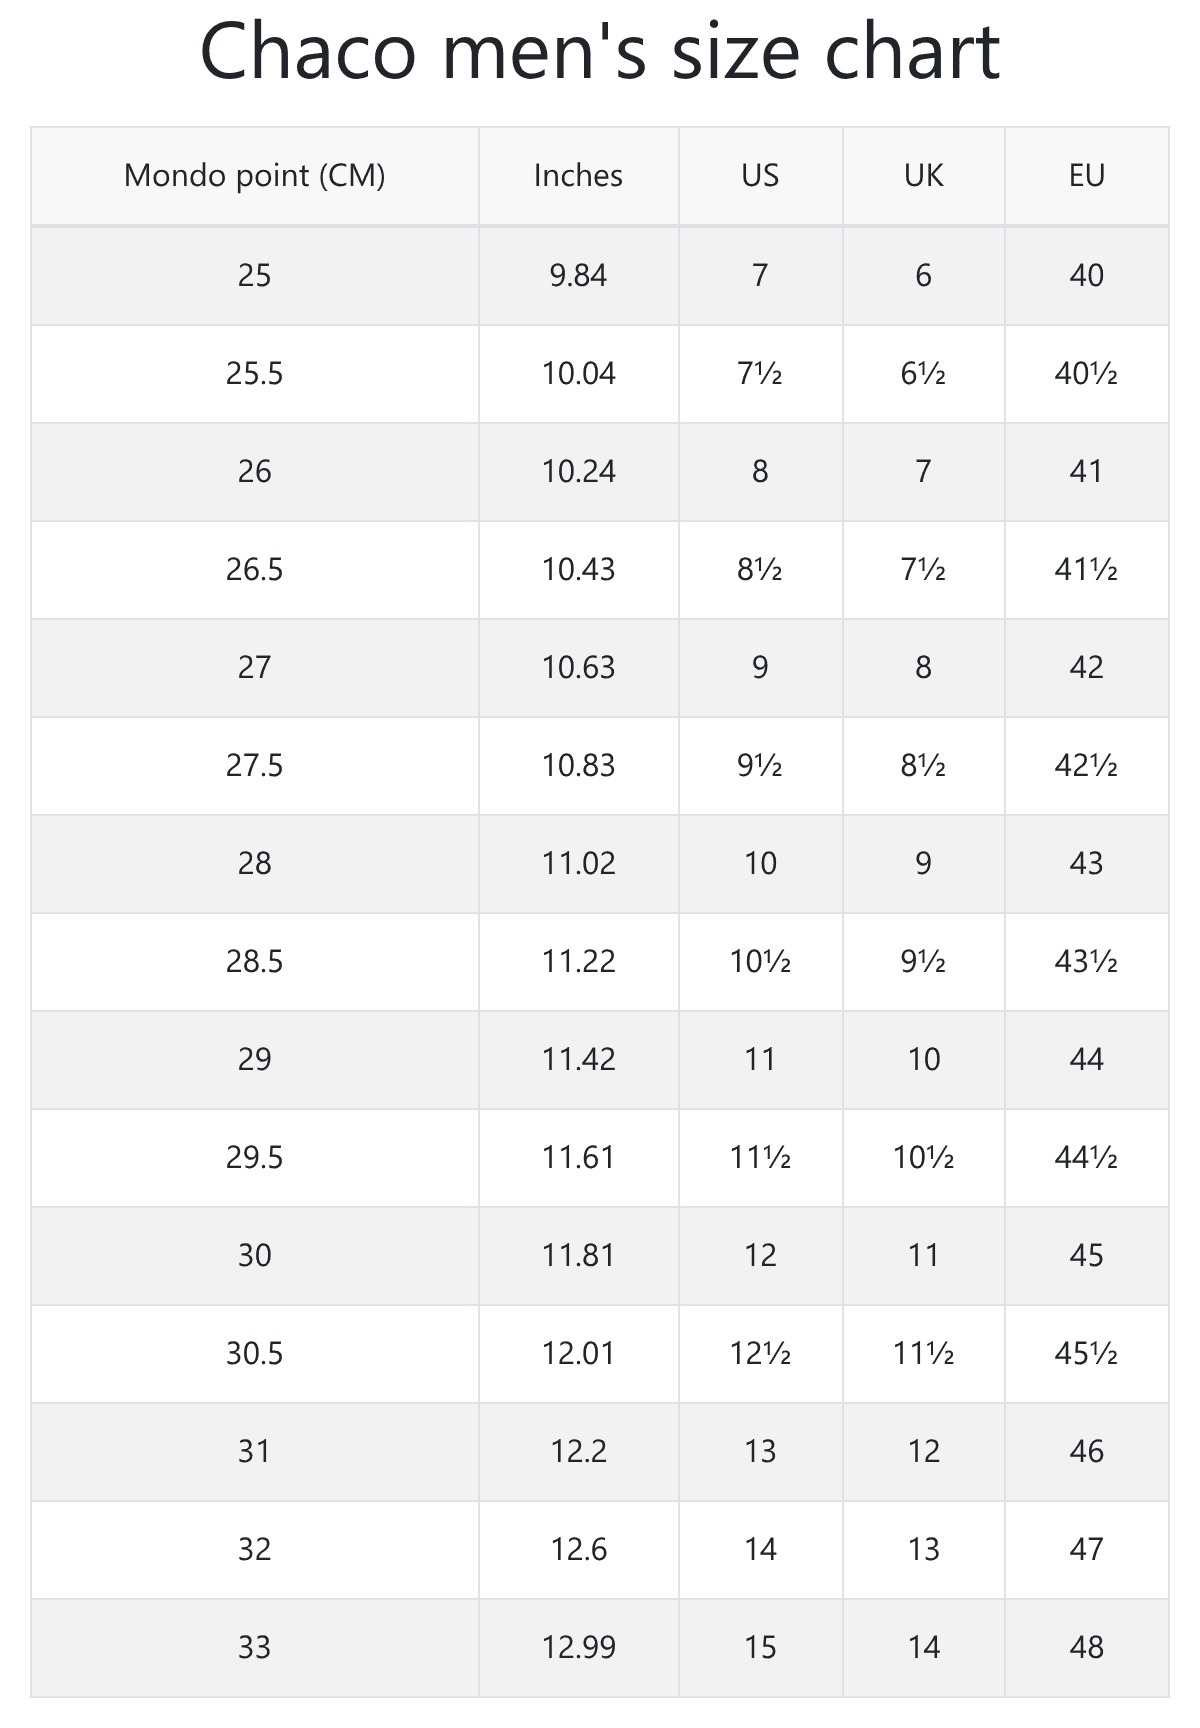Select the 12.6 inches cell

click(x=578, y=1550)
